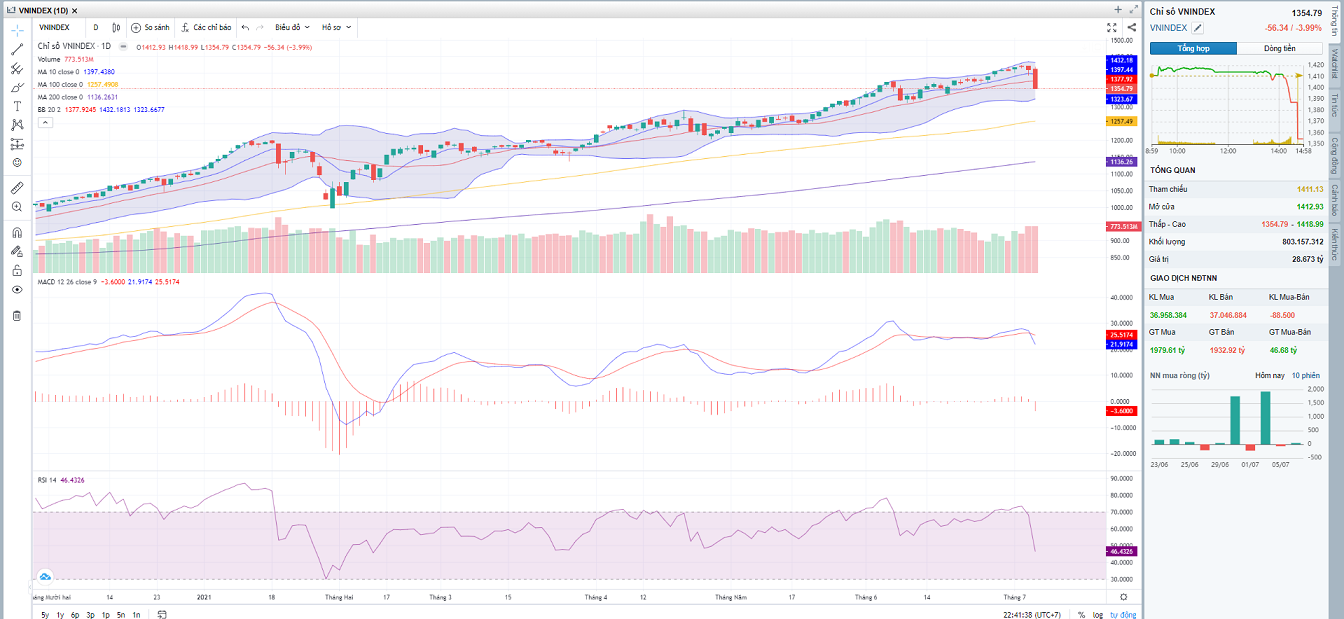Open the Biểu đồ dropdown
Screen dimensions: 1344x619
(x=292, y=27)
